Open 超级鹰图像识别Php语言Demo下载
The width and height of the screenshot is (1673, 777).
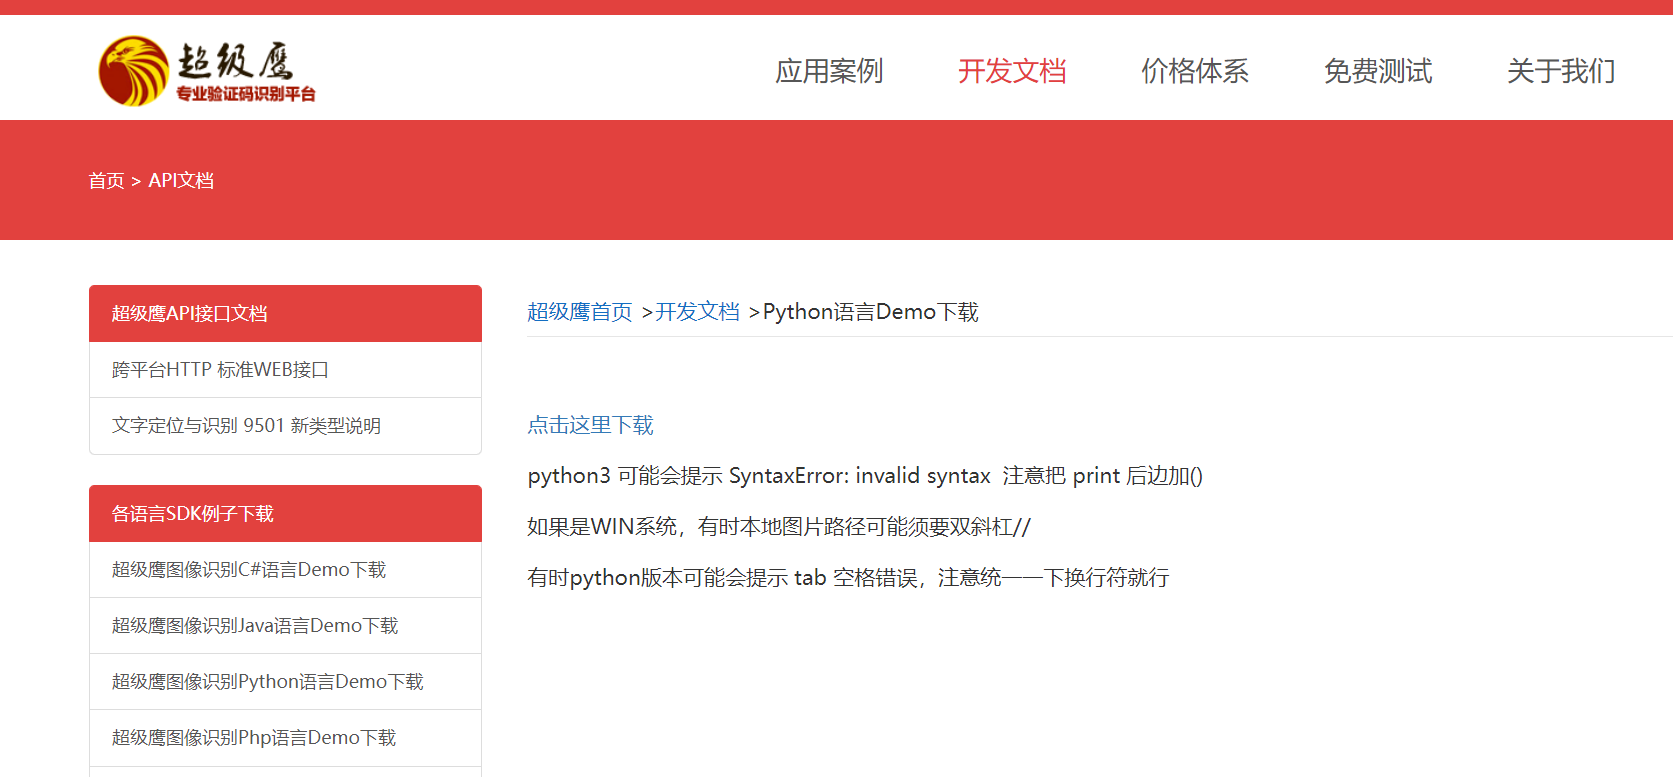[285, 738]
